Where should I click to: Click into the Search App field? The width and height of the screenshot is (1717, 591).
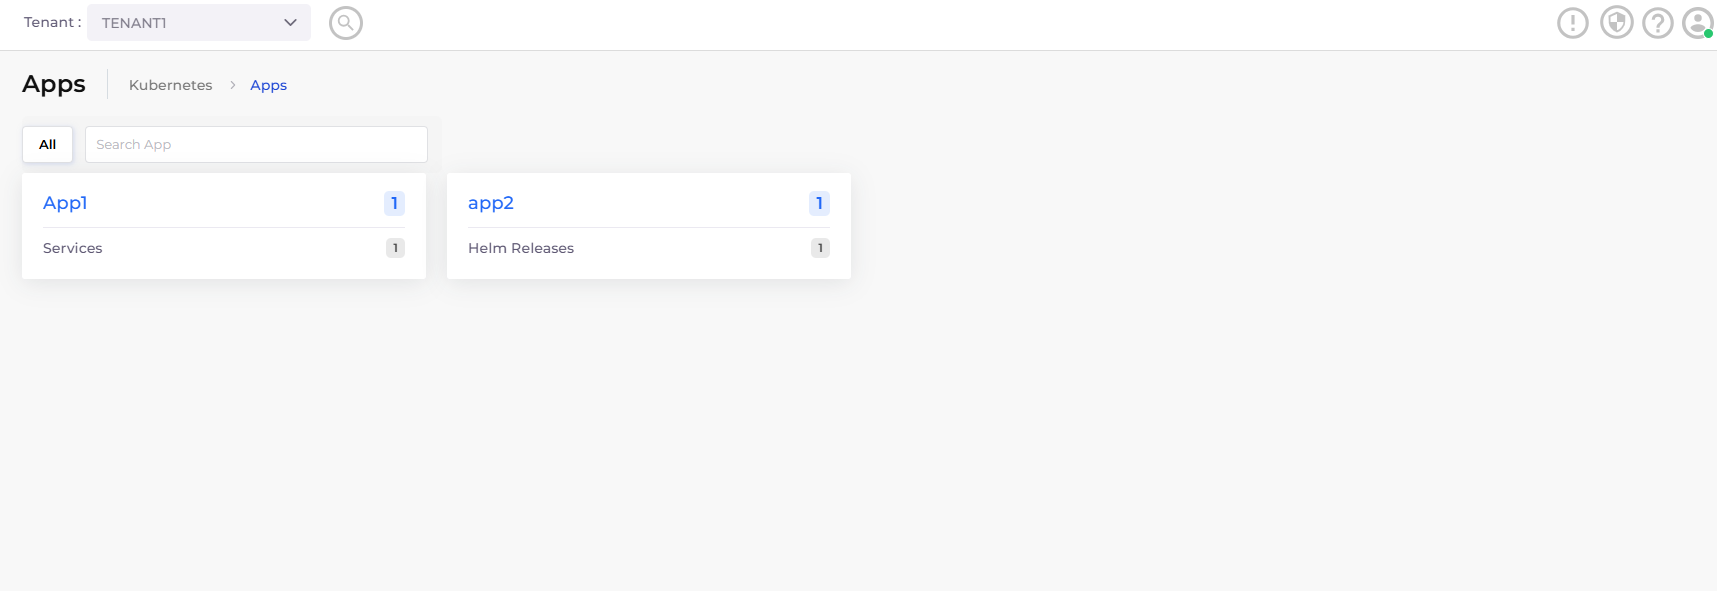[256, 145]
